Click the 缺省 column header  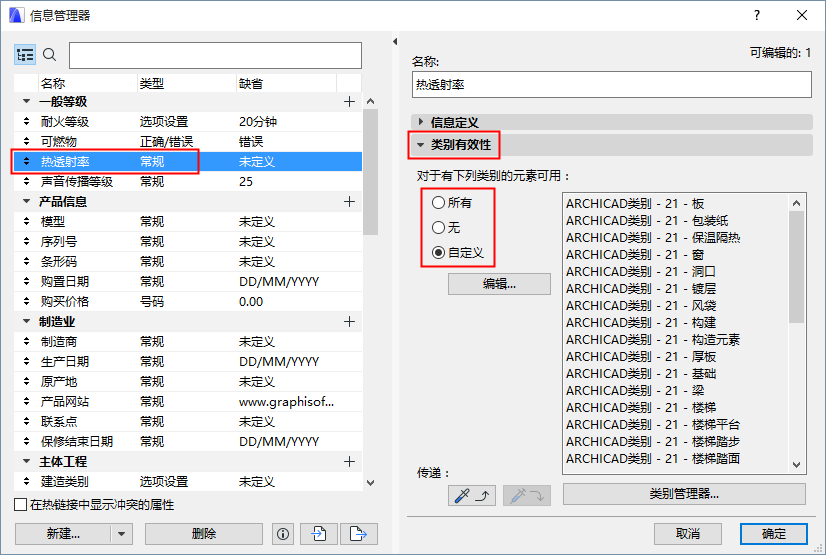pos(286,83)
